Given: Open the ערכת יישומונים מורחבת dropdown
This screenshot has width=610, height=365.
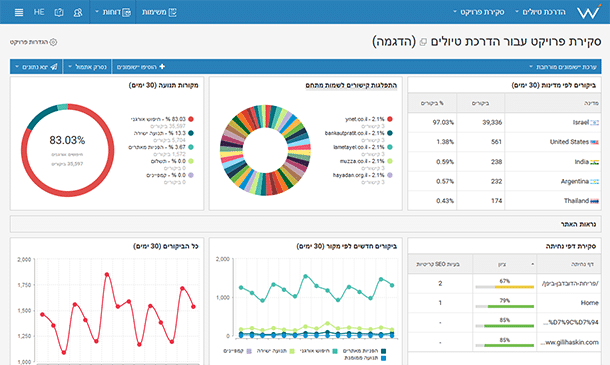Looking at the screenshot, I should [x=563, y=67].
